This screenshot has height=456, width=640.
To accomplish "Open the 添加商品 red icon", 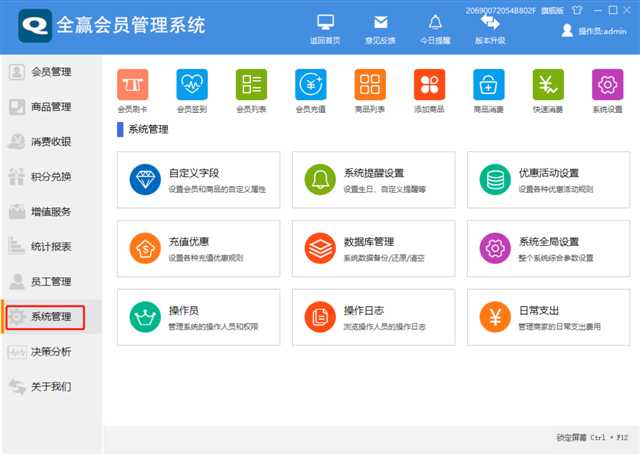I will [429, 85].
